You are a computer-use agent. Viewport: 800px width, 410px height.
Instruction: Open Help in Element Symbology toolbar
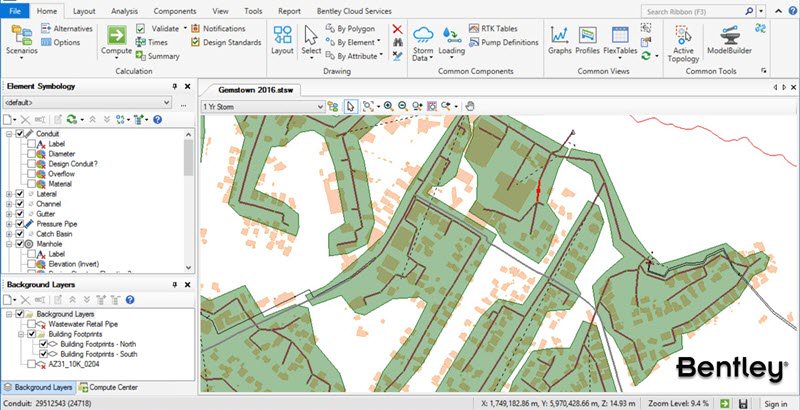157,119
